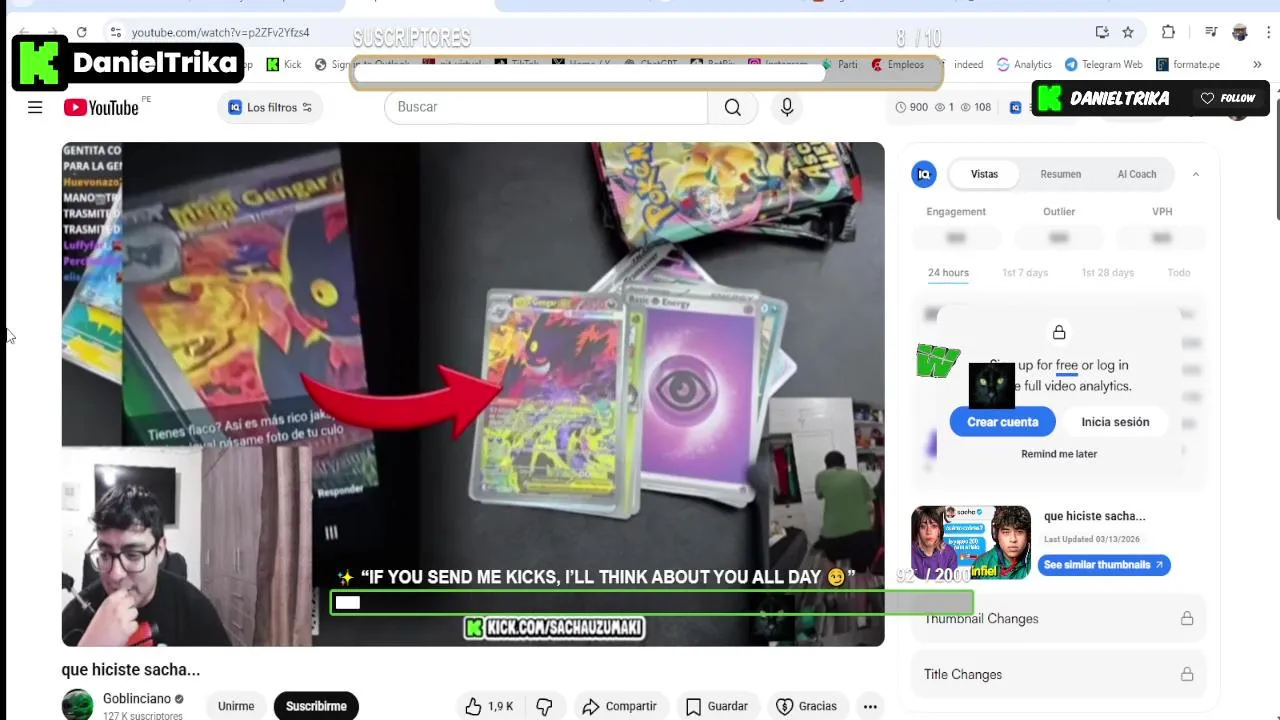The image size is (1280, 720).
Task: Collapse the vidIQ panel with the up chevron
Action: (x=1195, y=174)
